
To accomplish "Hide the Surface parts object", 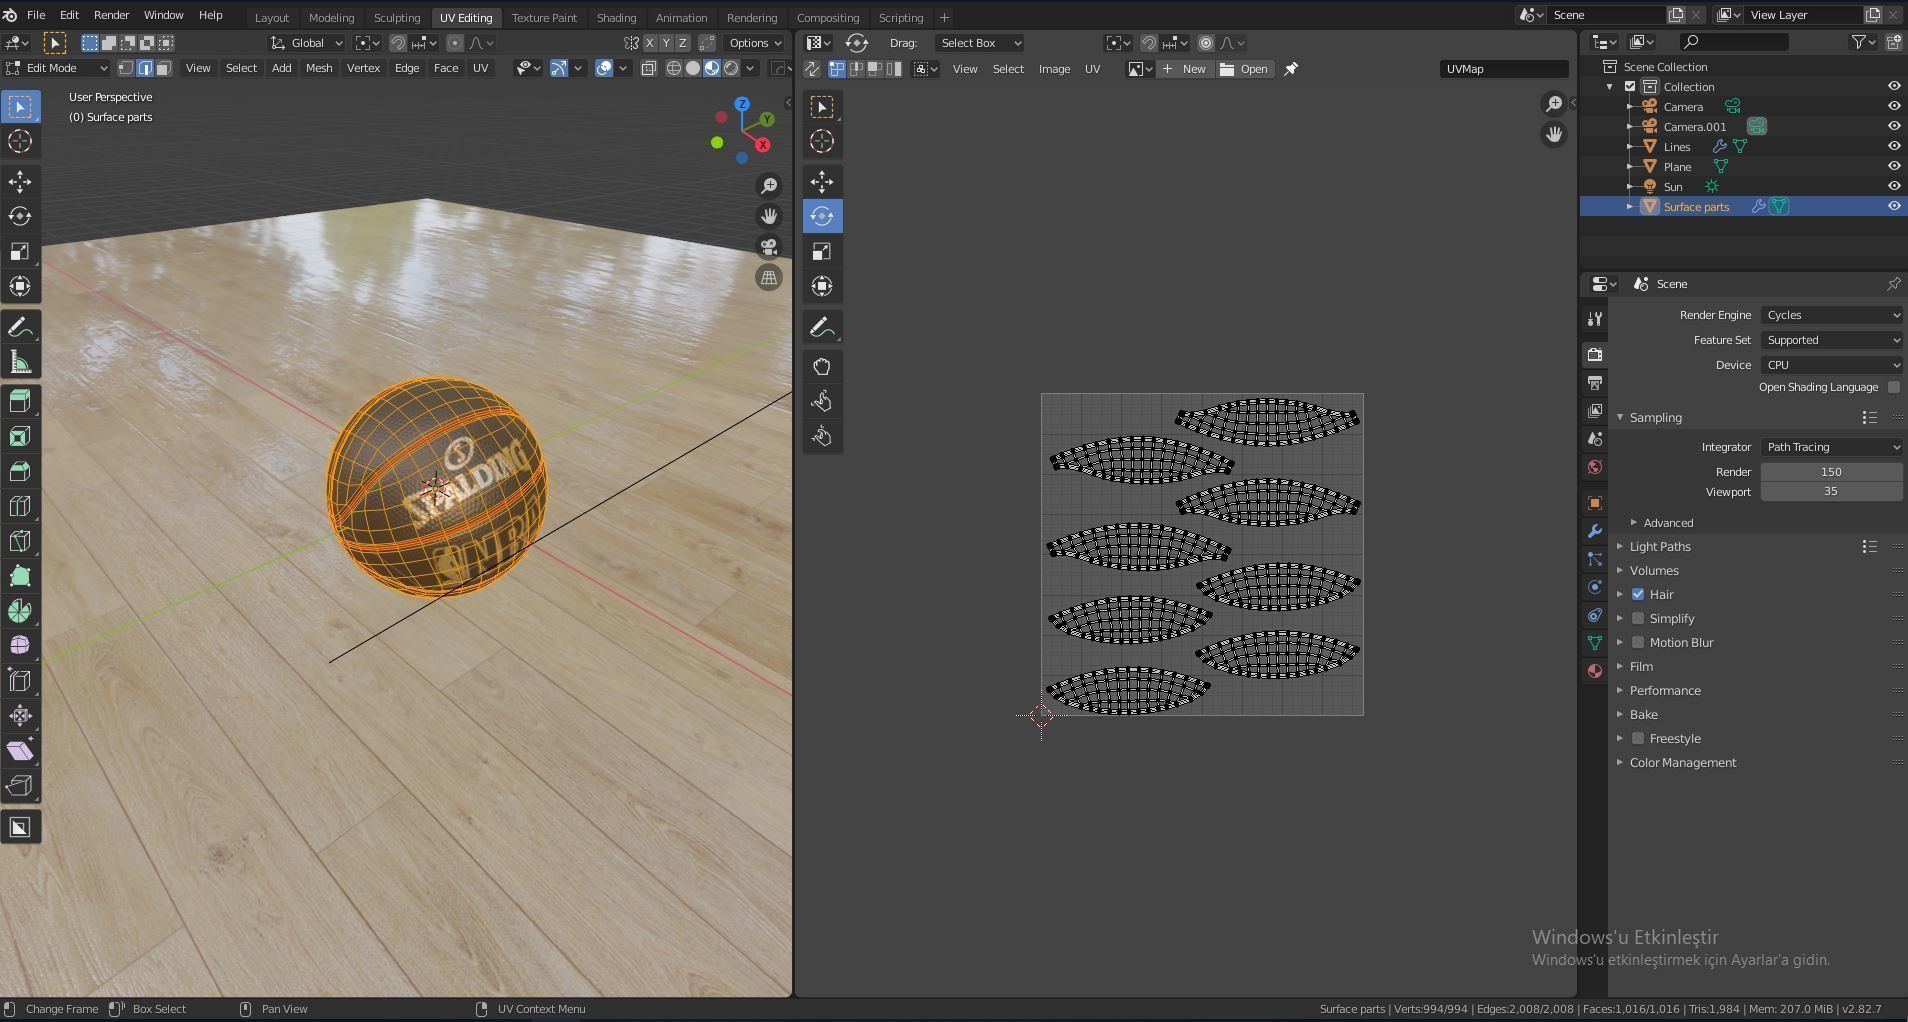I will [x=1894, y=206].
